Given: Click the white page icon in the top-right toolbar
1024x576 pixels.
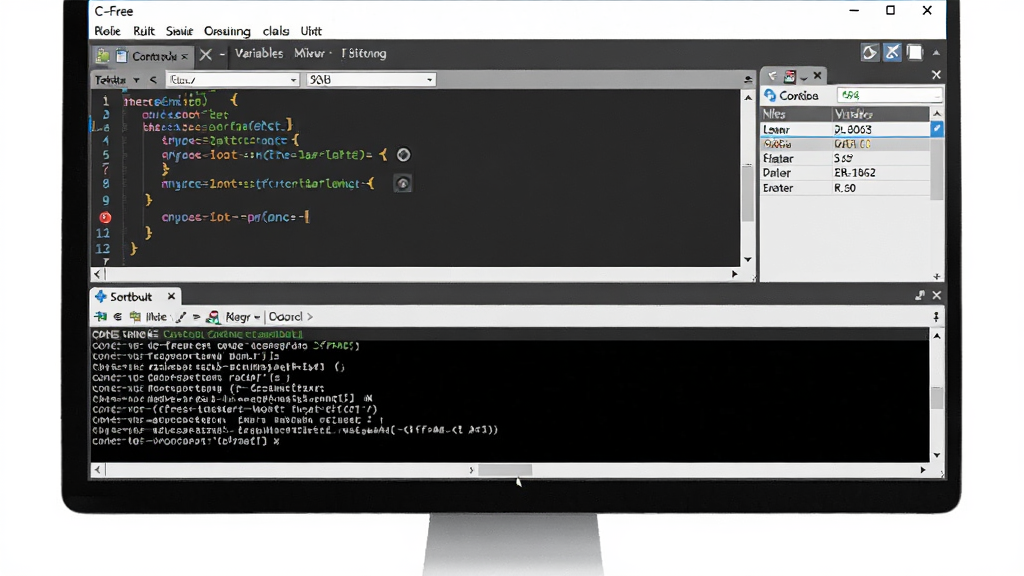Looking at the screenshot, I should coord(915,53).
